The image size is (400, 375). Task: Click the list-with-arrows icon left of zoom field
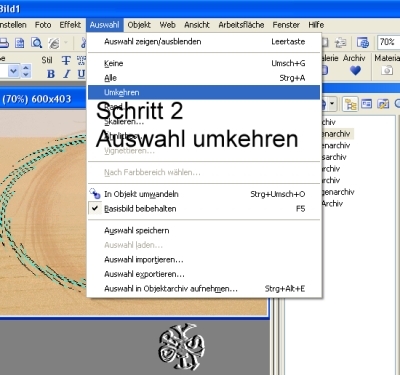coord(340,43)
